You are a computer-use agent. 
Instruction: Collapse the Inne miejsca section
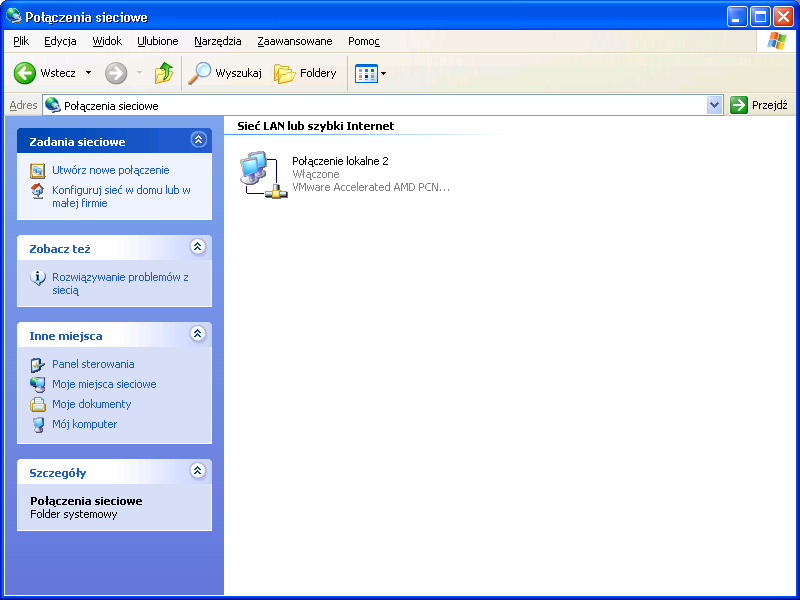(x=198, y=334)
